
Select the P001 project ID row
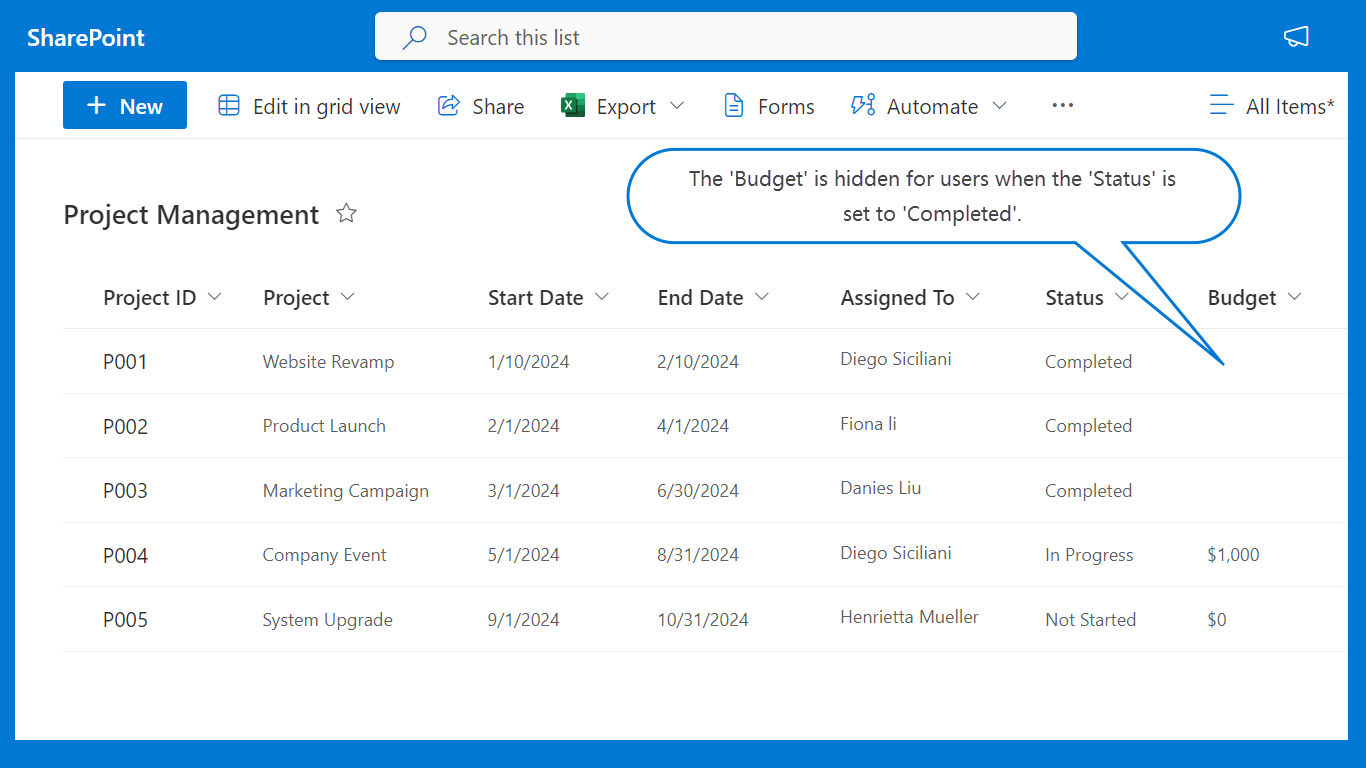click(125, 362)
